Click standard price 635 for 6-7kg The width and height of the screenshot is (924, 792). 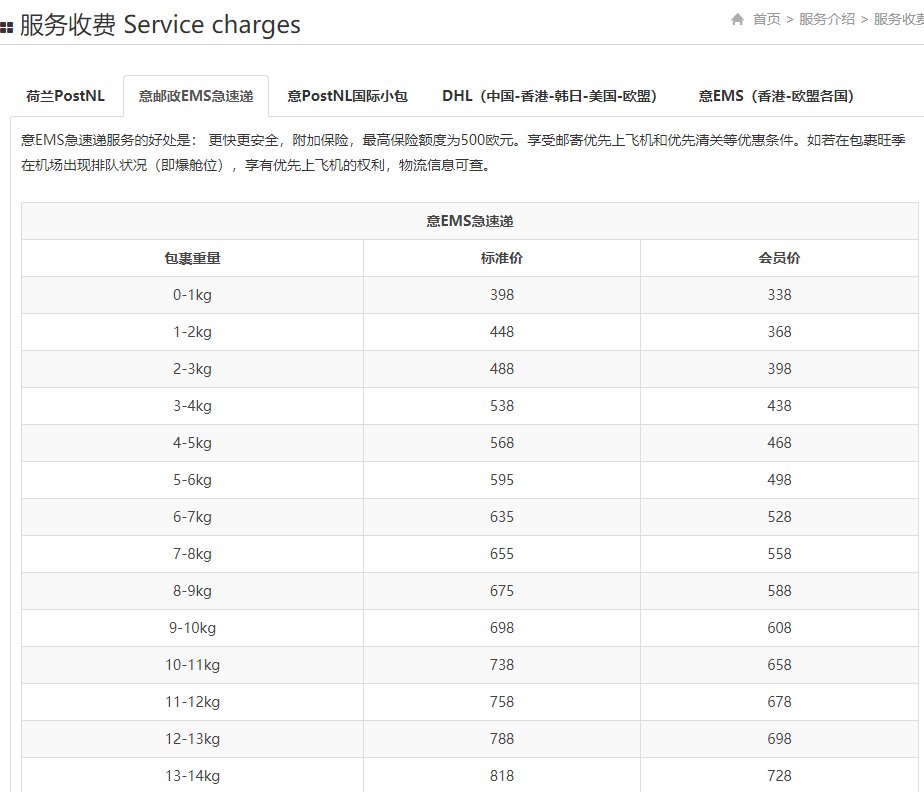point(501,517)
